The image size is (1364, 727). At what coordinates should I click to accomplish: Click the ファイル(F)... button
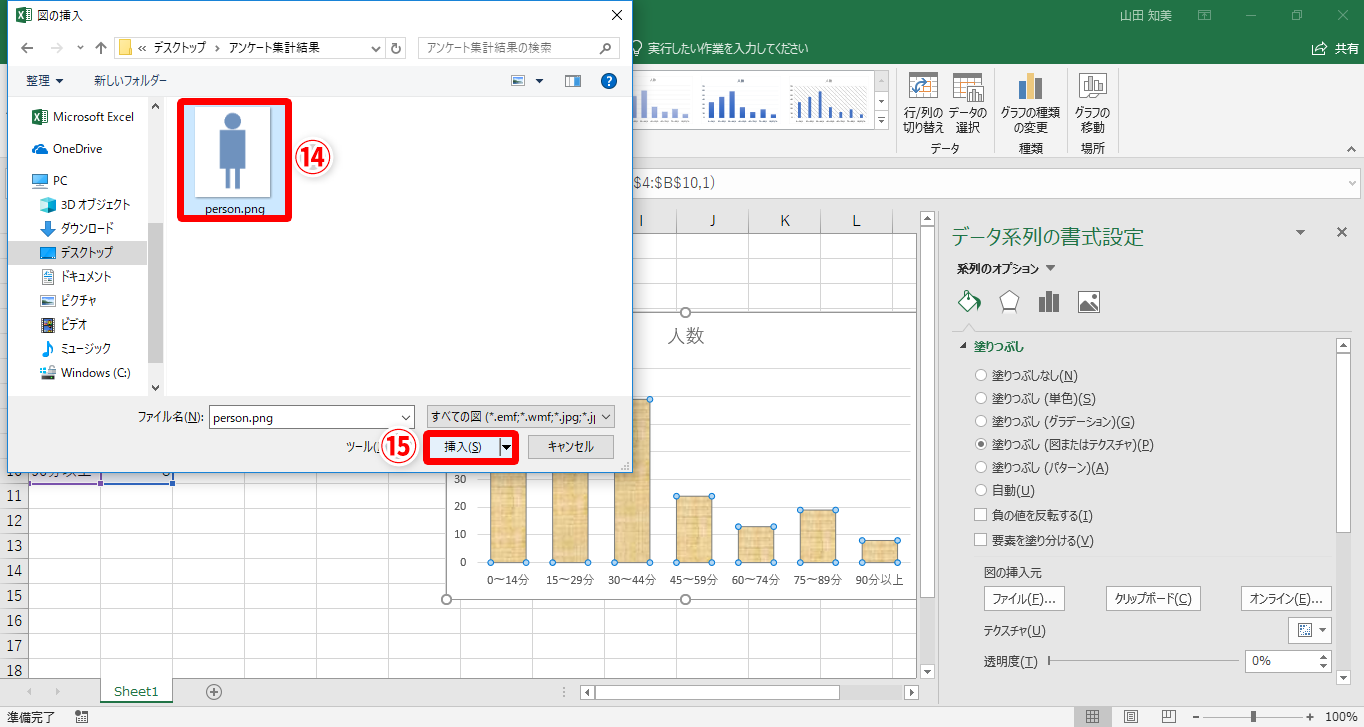point(1024,599)
